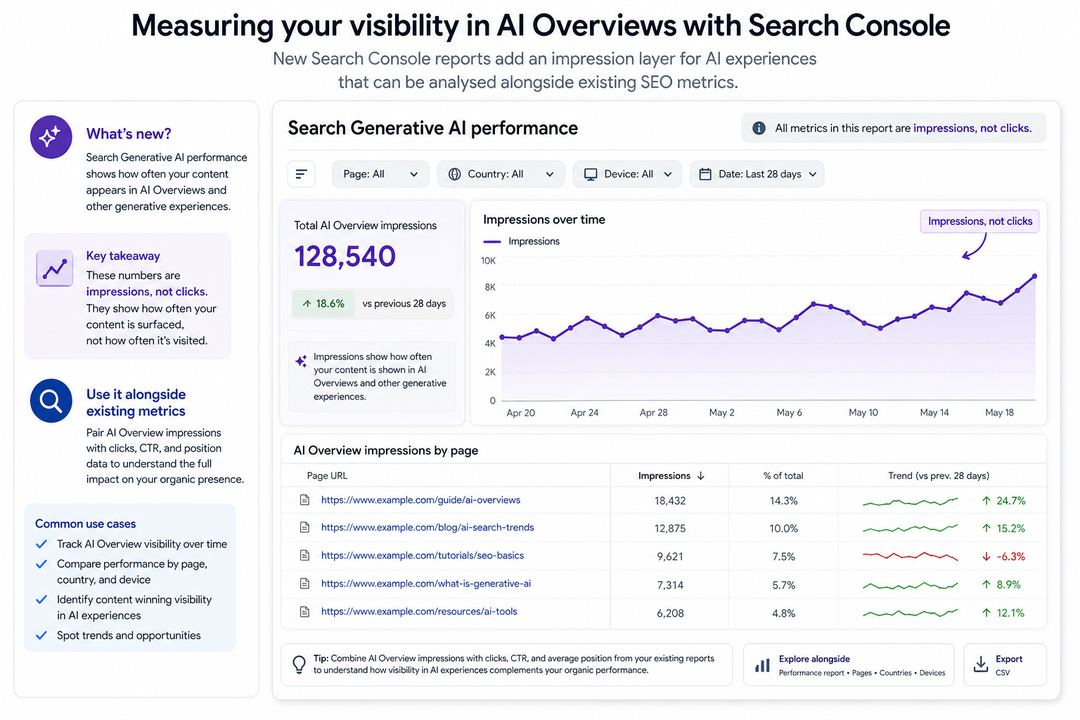This screenshot has height=720, width=1080.
Task: Click checkmark for Identify content winning visibility
Action: pos(41,600)
